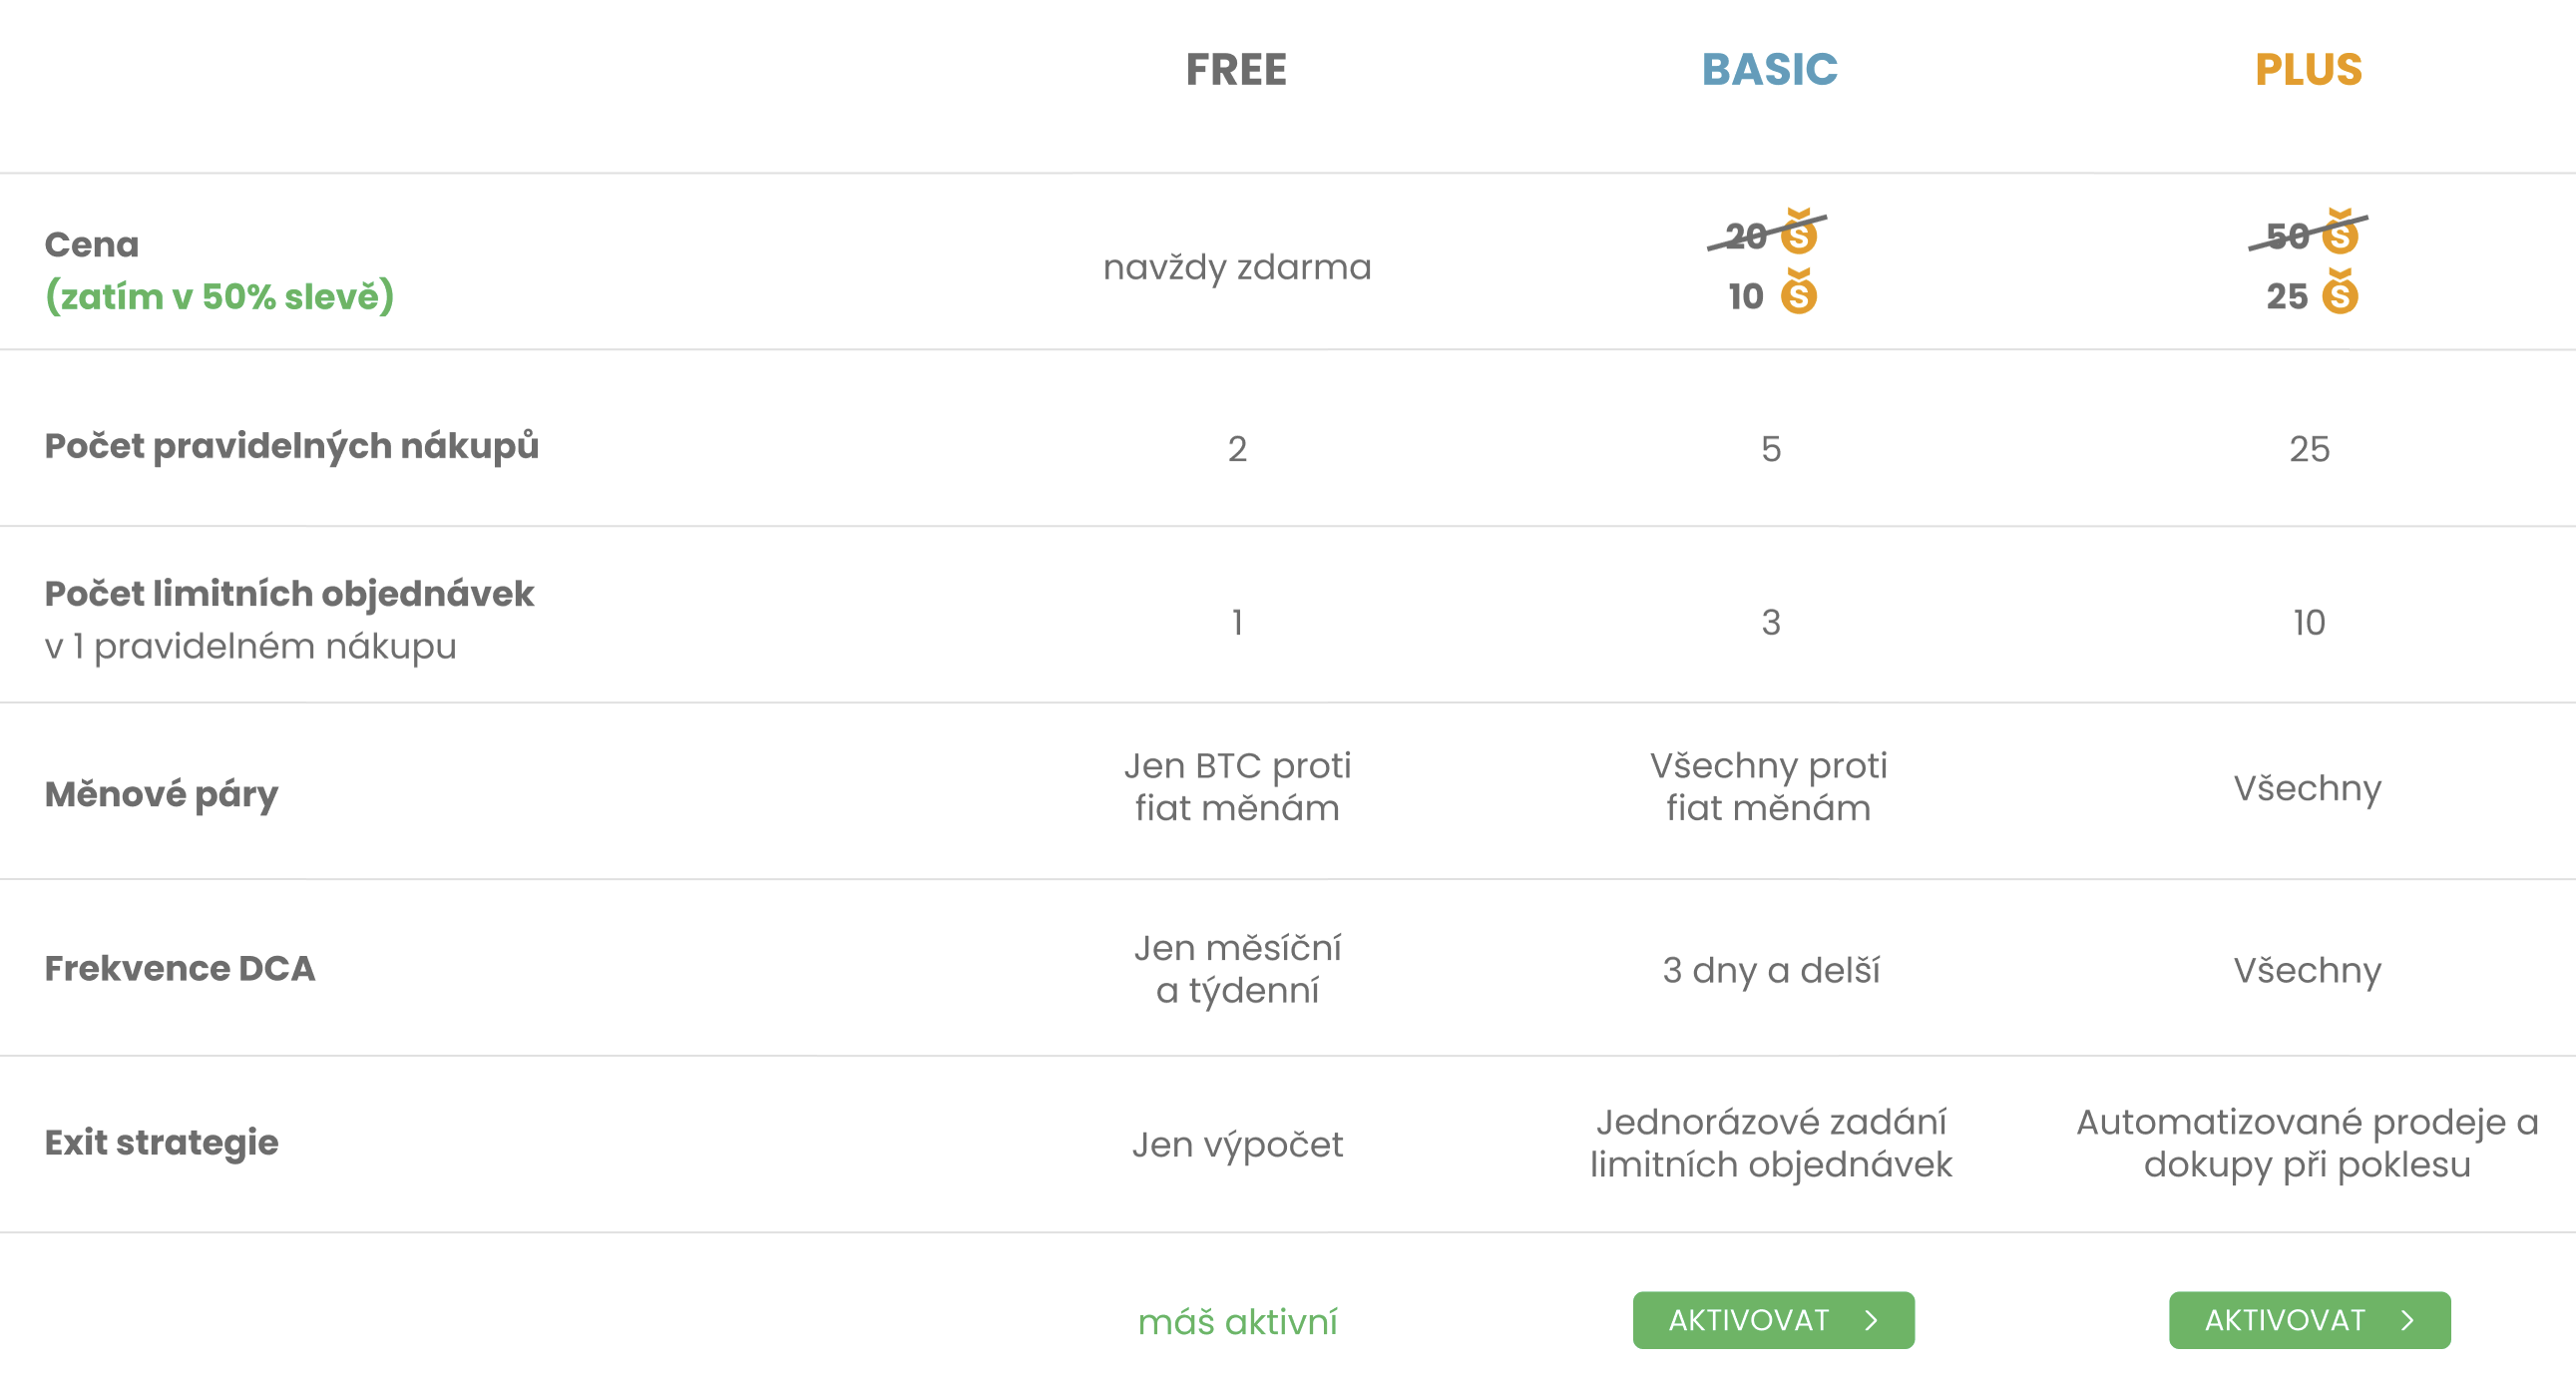This screenshot has height=1384, width=2576.
Task: Activate the BASIC plan
Action: tap(1772, 1320)
